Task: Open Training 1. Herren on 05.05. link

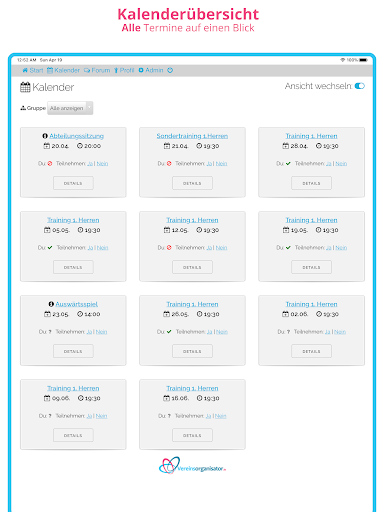Action: click(x=73, y=220)
